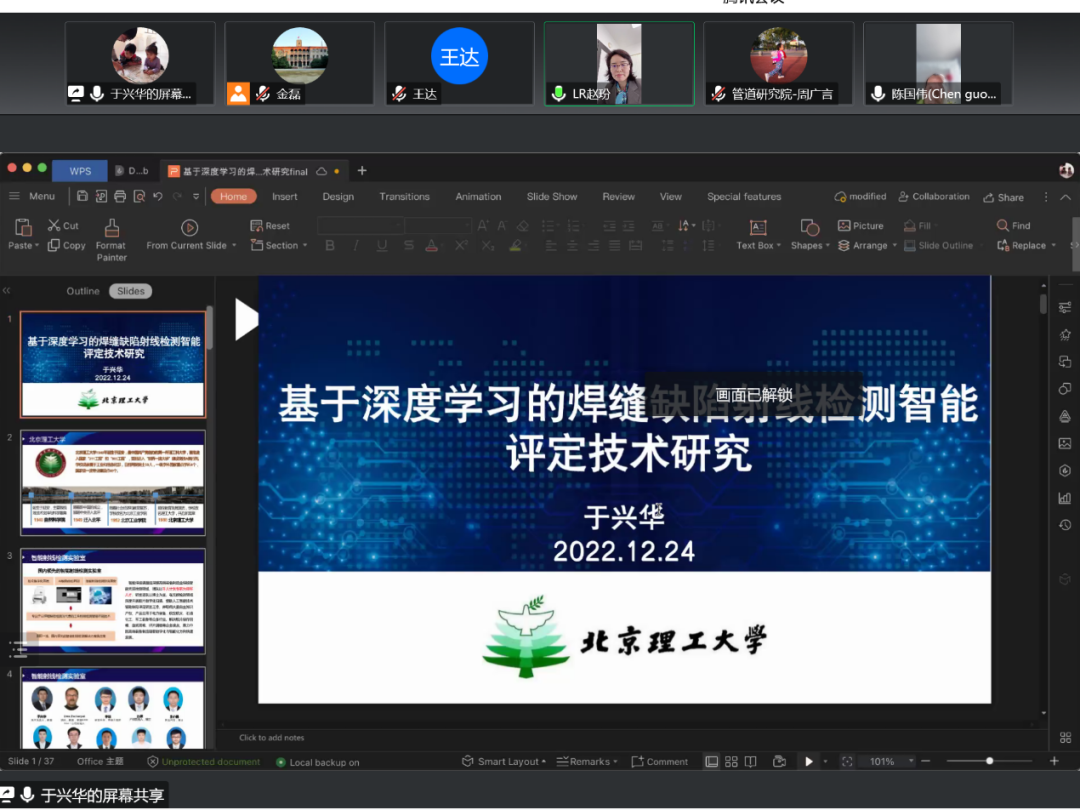1080x810 pixels.
Task: Adjust the zoom slider handle
Action: tap(989, 761)
